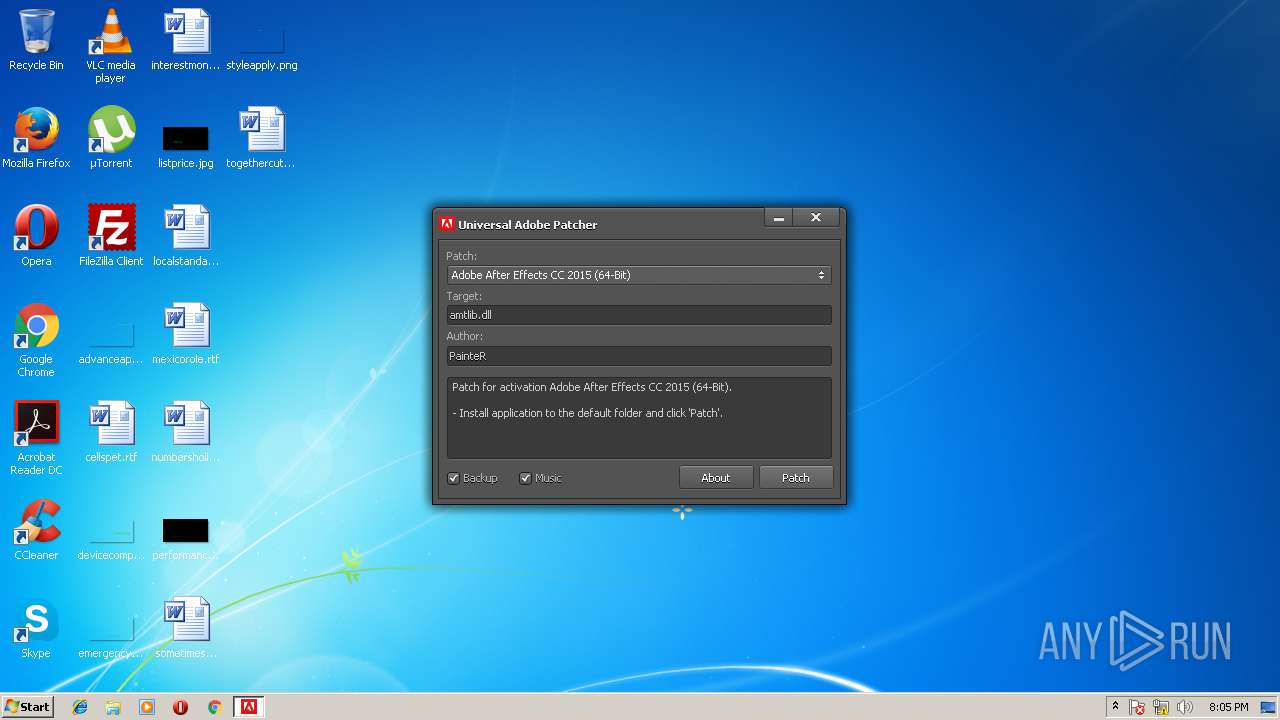Minimize the Universal Adobe Patcher window

coord(779,218)
